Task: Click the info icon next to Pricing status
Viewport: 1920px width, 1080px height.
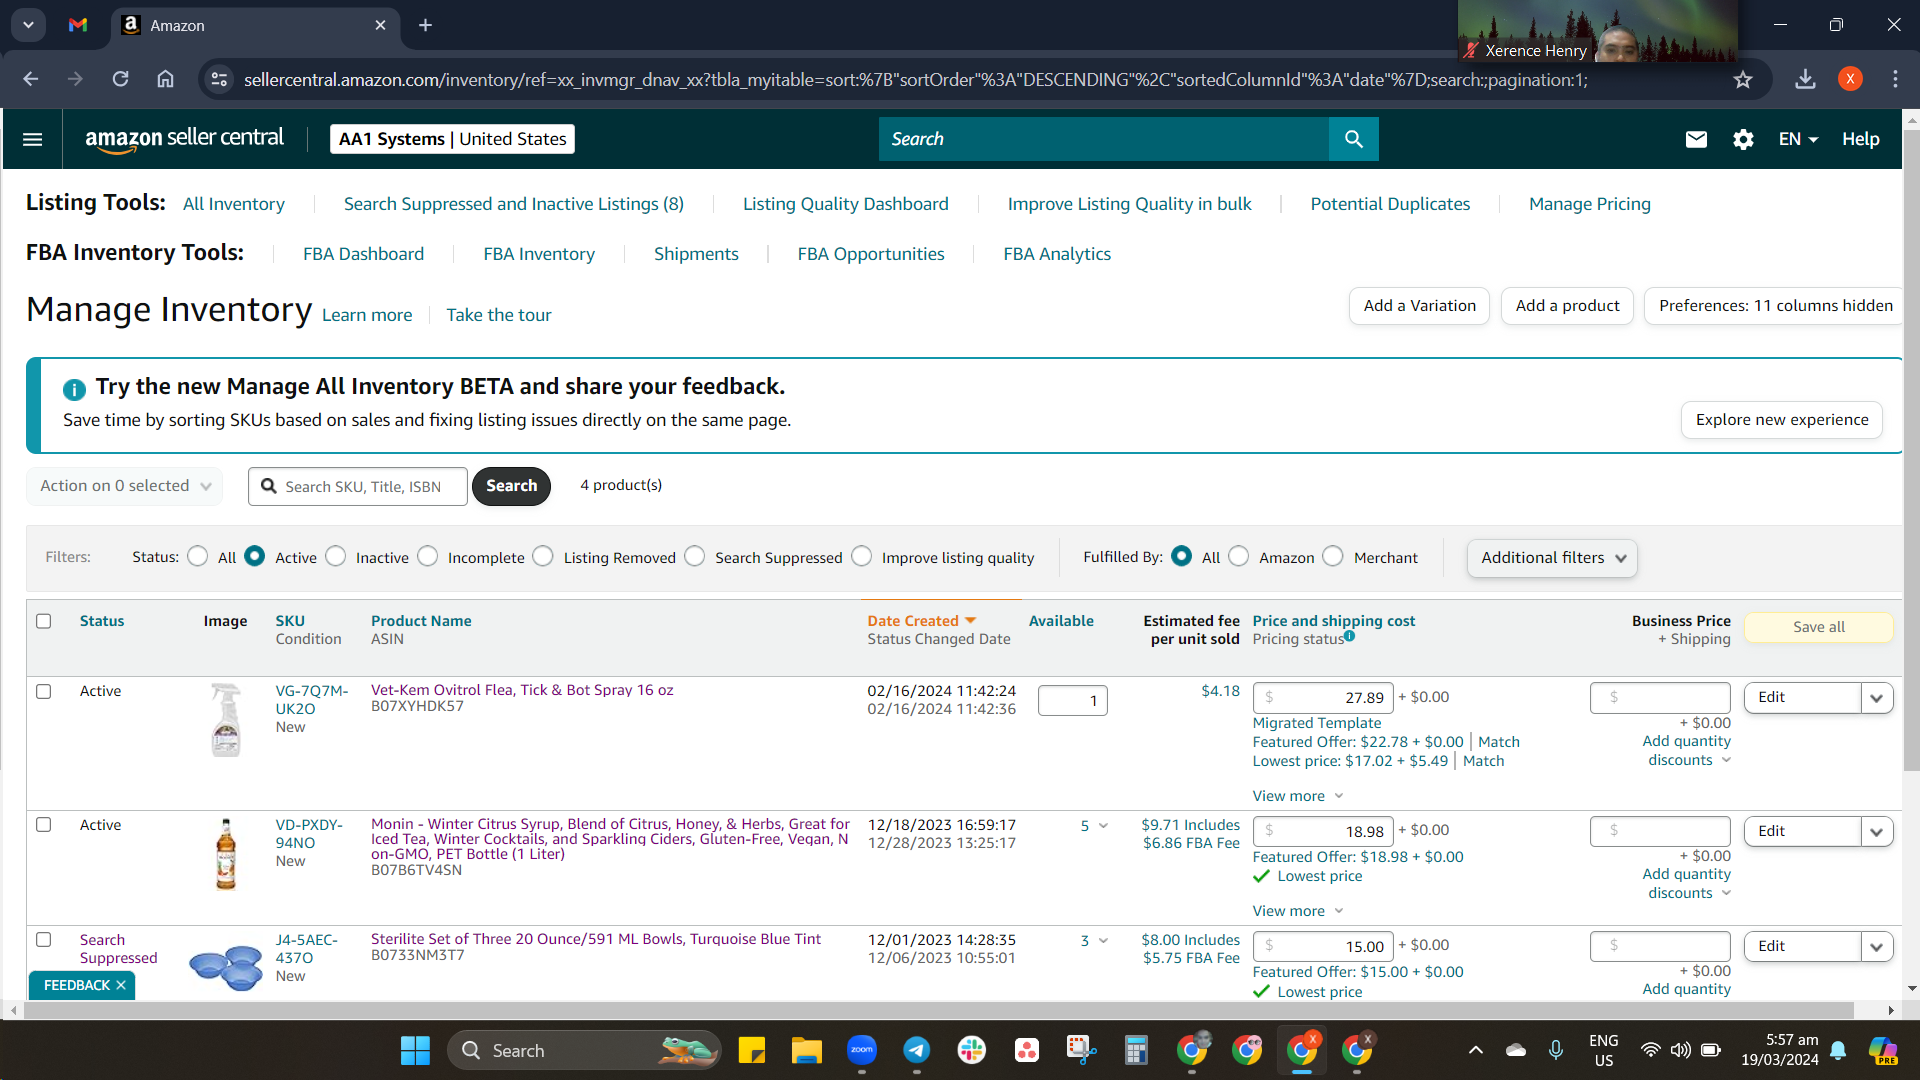Action: 1349,636
